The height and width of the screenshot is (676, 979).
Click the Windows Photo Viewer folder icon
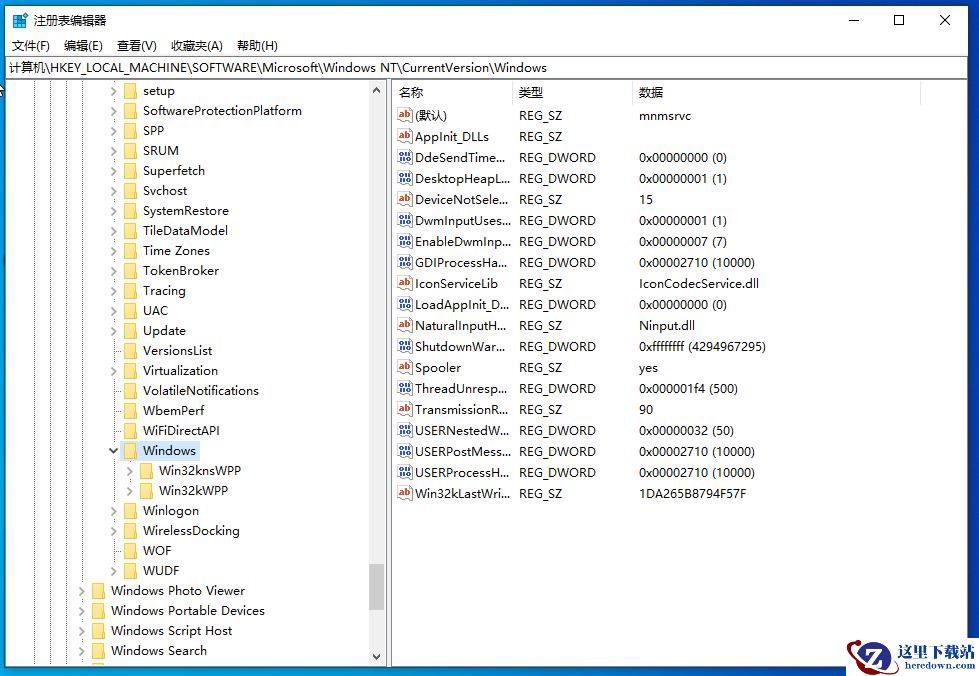pyautogui.click(x=98, y=591)
